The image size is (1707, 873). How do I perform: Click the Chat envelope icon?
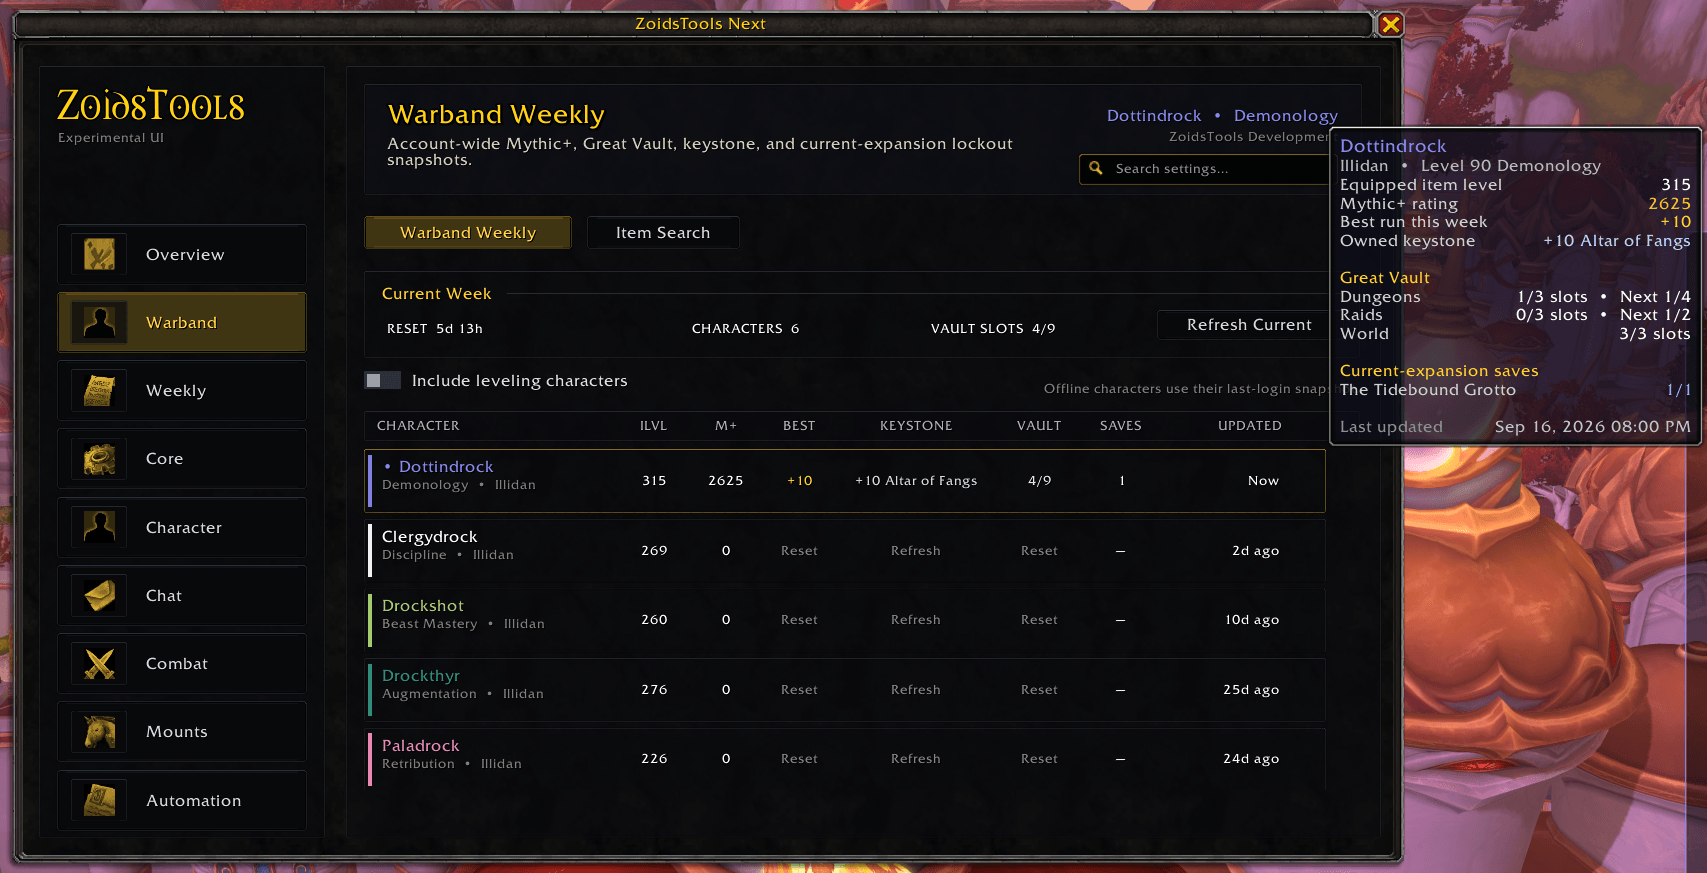[99, 595]
